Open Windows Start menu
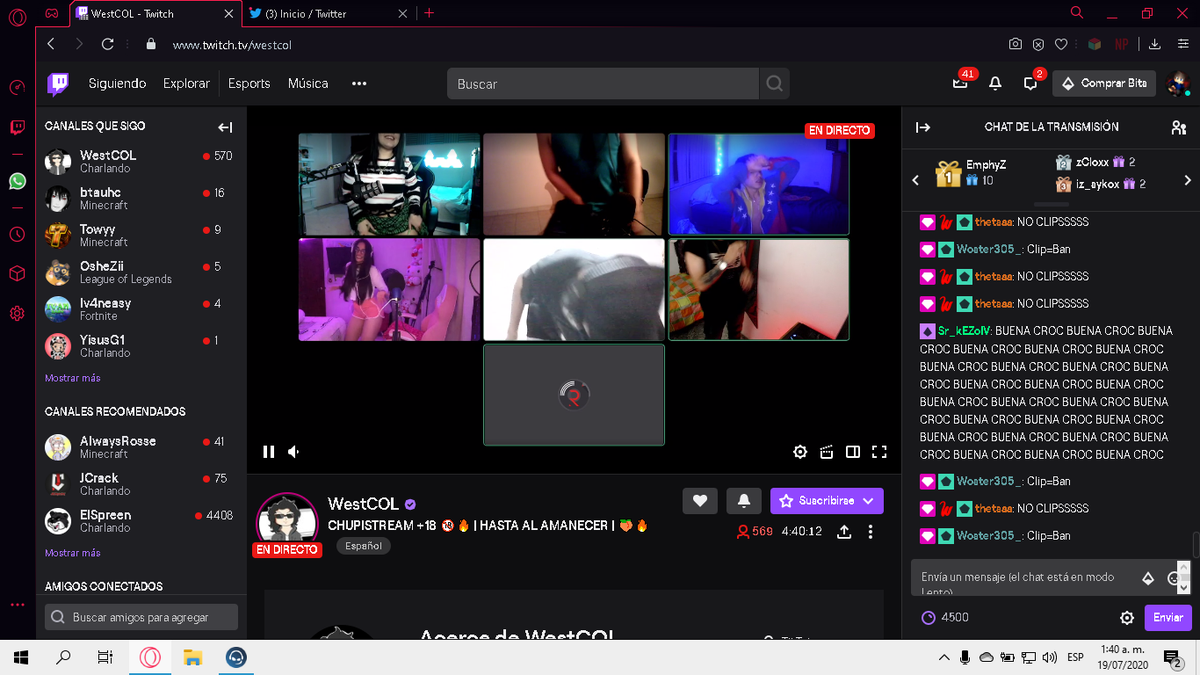The height and width of the screenshot is (675, 1200). point(20,657)
